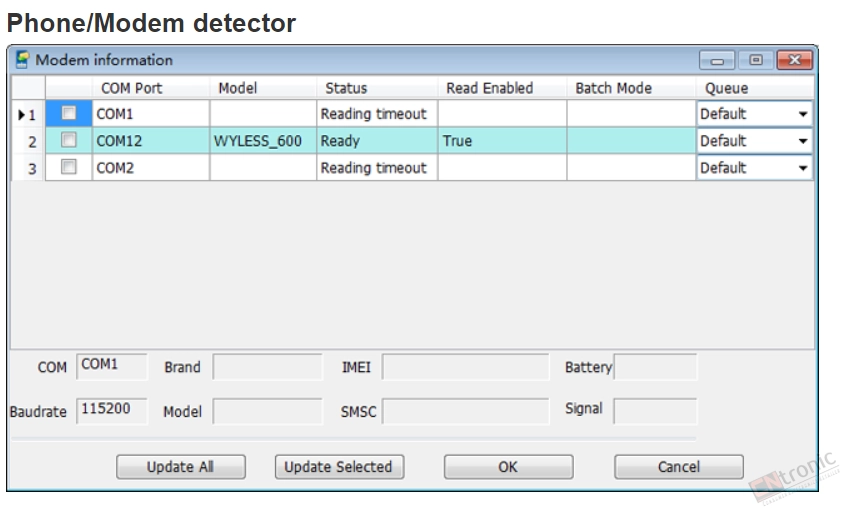
Task: Click the Cancel button
Action: point(678,466)
